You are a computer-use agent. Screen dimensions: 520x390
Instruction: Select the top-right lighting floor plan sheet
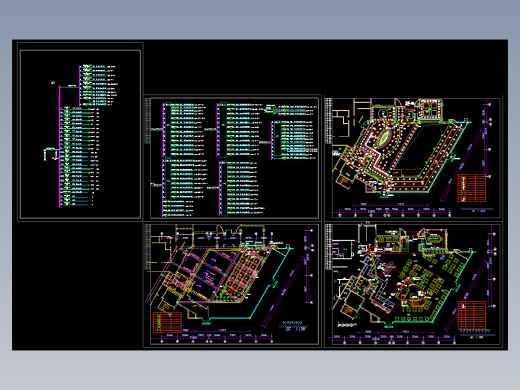click(x=413, y=158)
